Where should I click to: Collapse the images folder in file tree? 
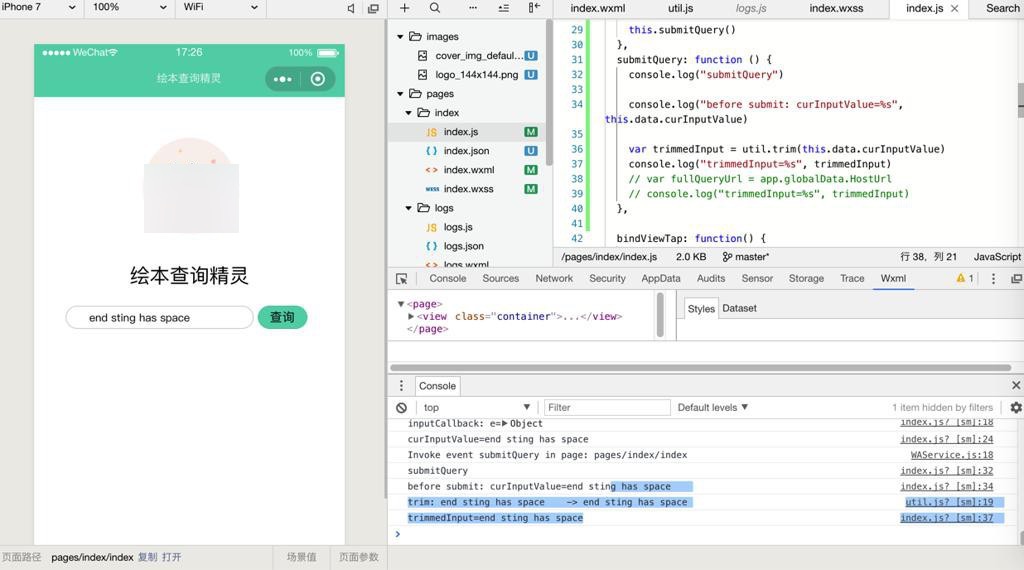click(400, 37)
